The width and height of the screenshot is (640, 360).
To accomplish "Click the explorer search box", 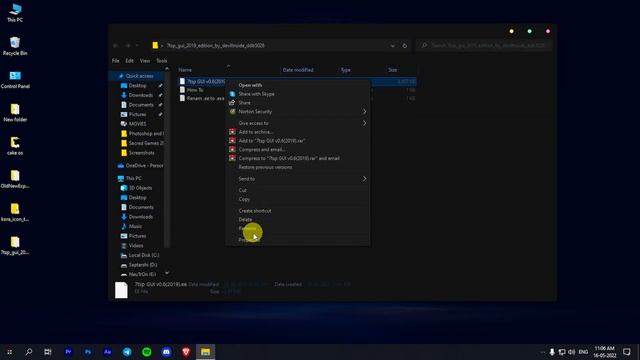I will (x=484, y=46).
